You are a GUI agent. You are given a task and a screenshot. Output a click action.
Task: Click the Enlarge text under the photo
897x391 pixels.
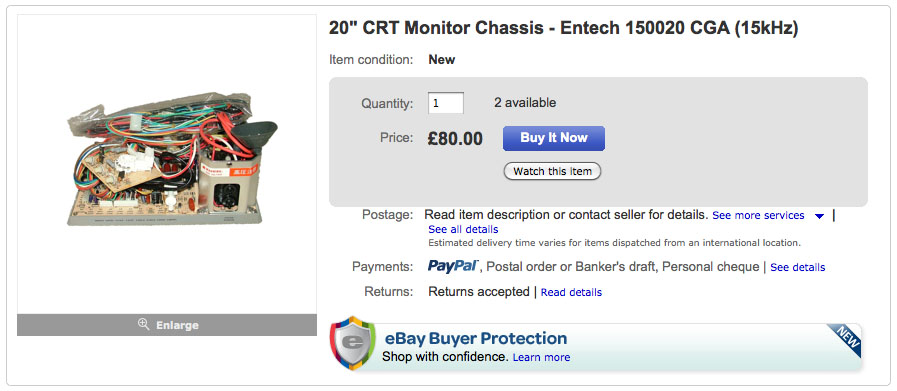click(x=177, y=325)
